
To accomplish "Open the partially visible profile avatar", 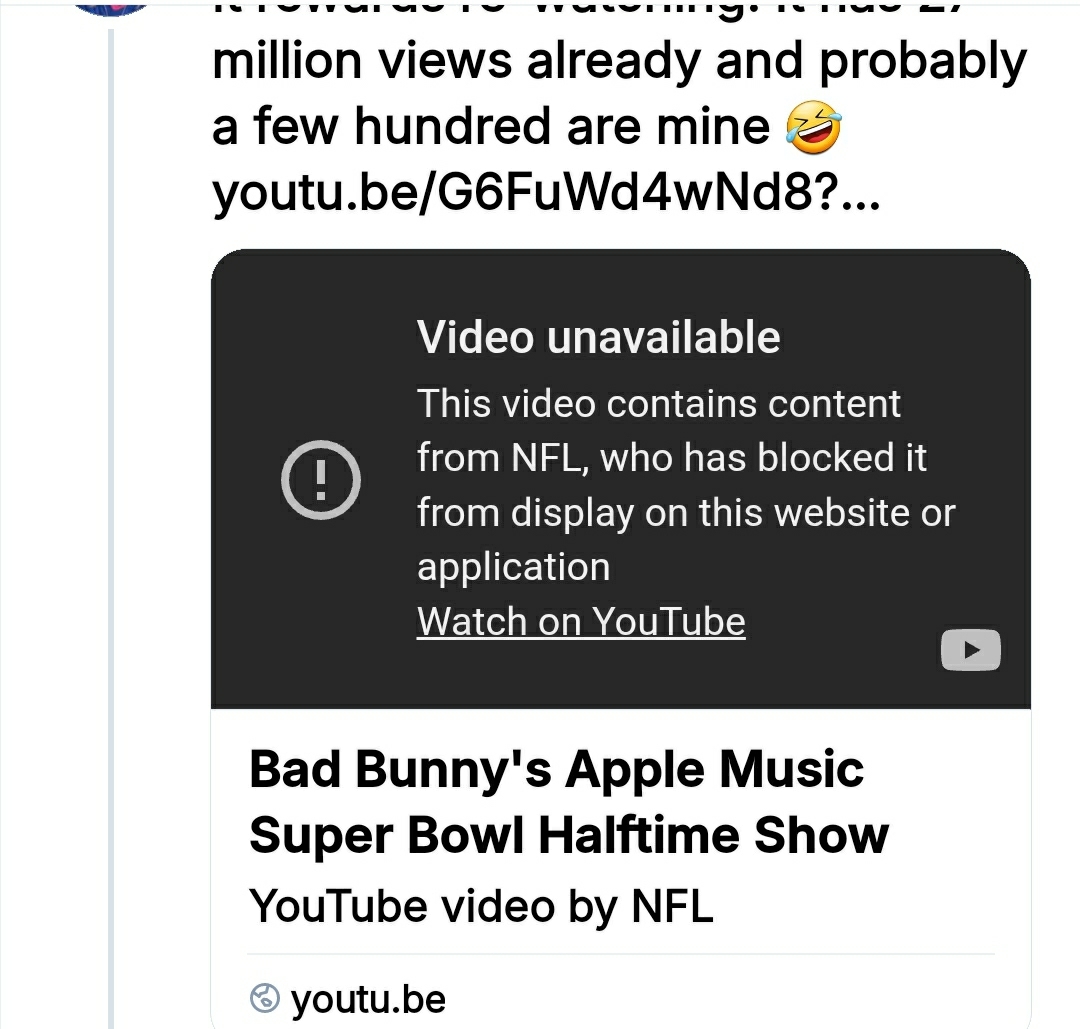I will pyautogui.click(x=112, y=8).
